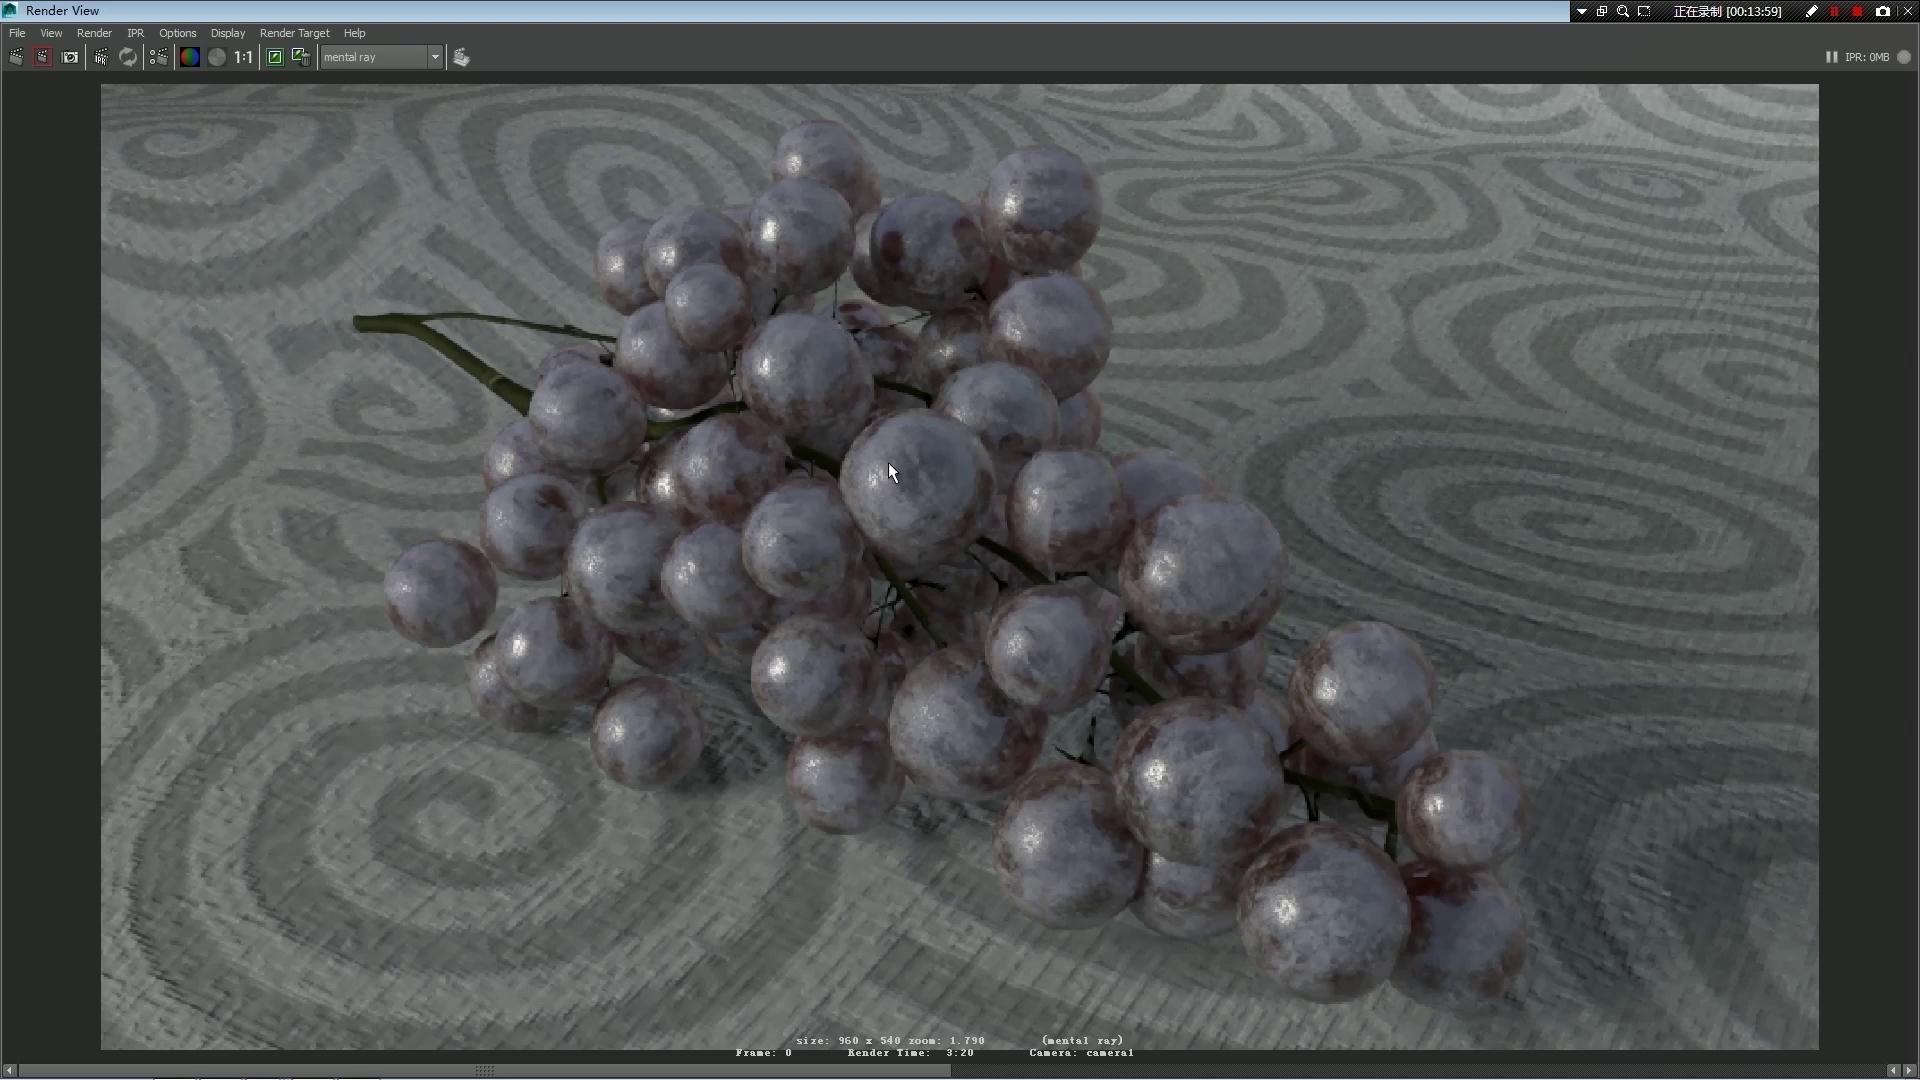
Task: Toggle the alpha channel display
Action: pyautogui.click(x=216, y=57)
